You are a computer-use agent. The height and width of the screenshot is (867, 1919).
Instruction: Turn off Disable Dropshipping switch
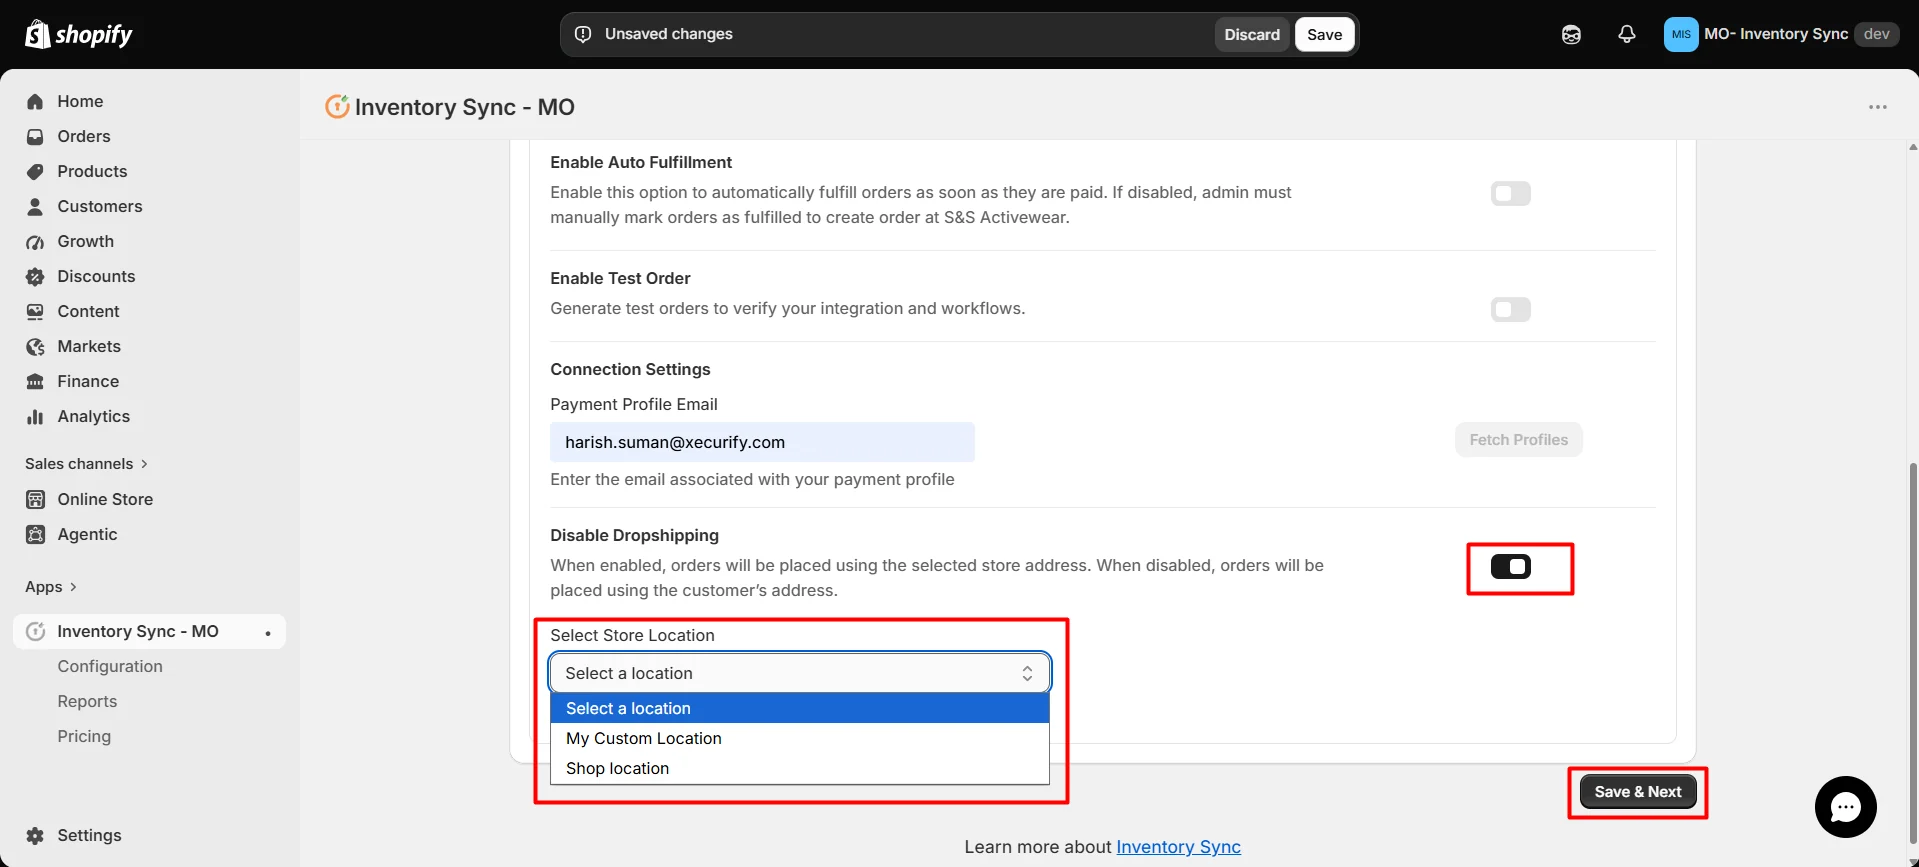1510,567
